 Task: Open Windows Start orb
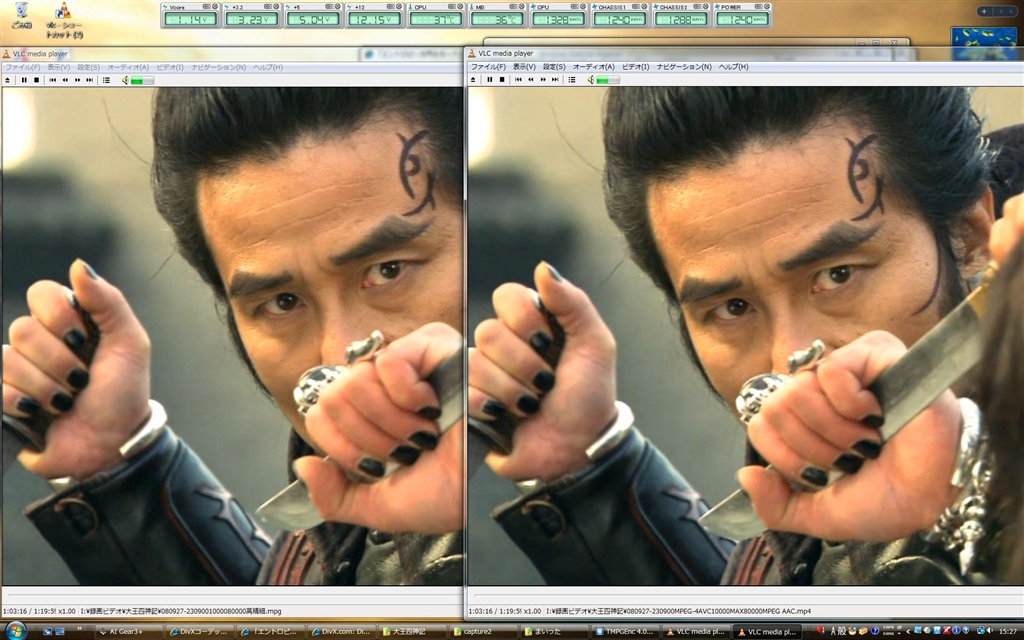pos(15,630)
